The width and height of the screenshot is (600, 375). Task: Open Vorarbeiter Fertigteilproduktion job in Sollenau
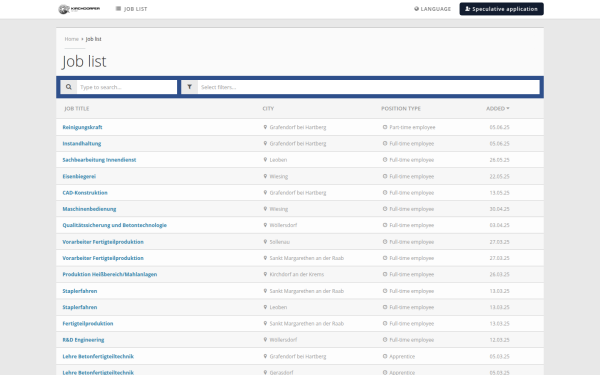tap(103, 242)
